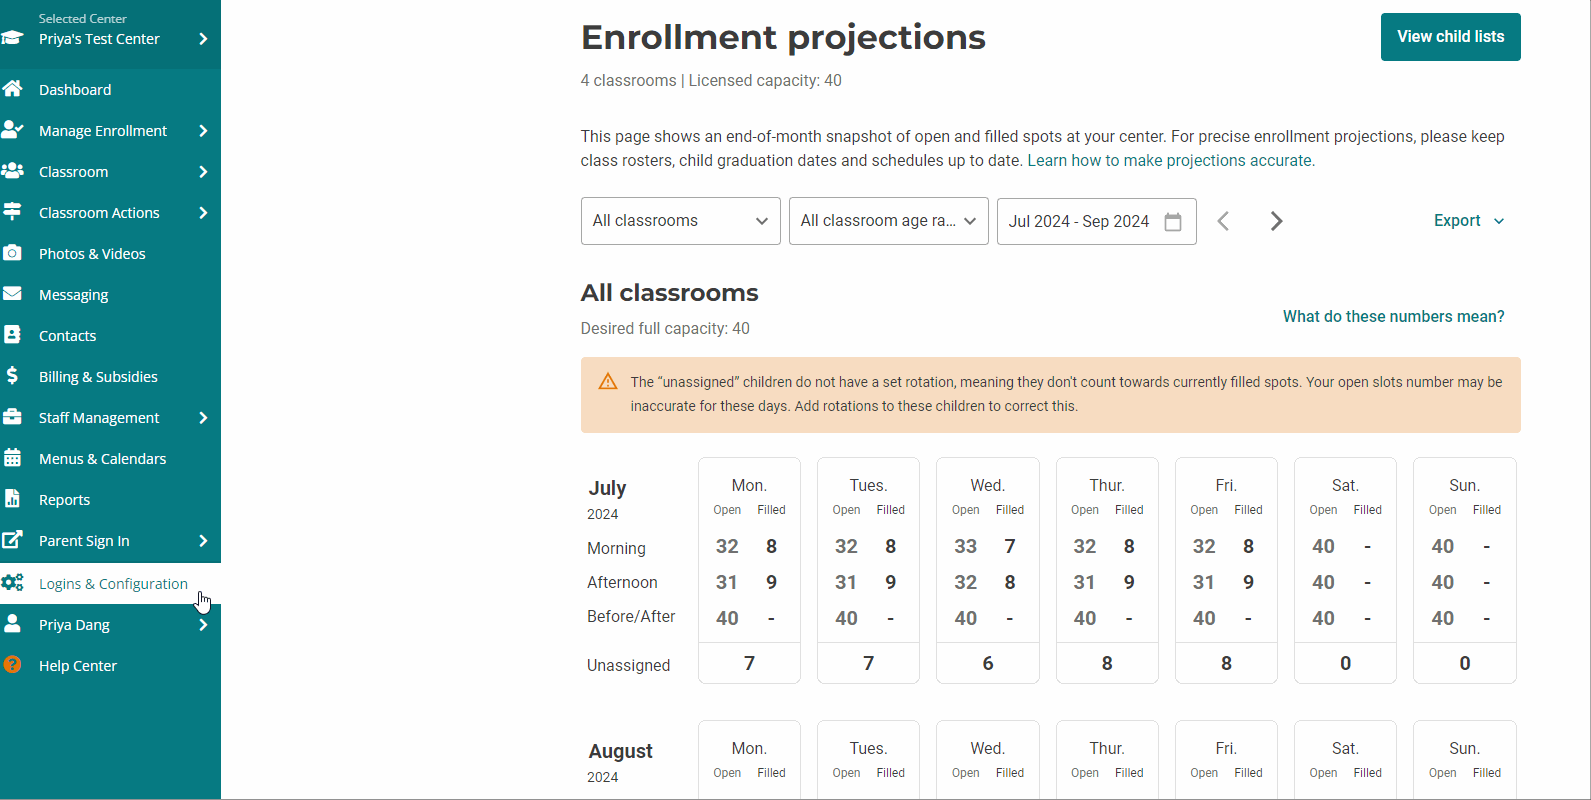The image size is (1591, 800).
Task: Open "What do these numbers mean?" link
Action: [1393, 316]
